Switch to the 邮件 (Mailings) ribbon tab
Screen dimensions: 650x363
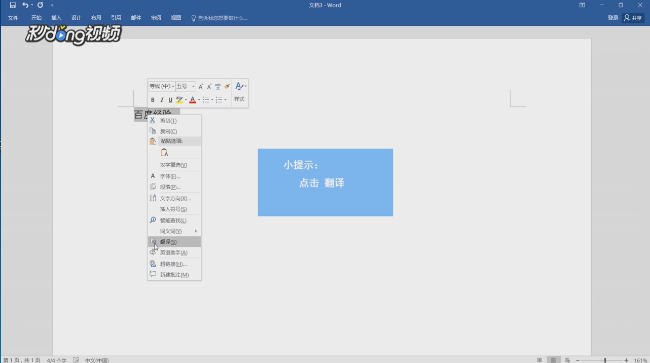coord(136,18)
